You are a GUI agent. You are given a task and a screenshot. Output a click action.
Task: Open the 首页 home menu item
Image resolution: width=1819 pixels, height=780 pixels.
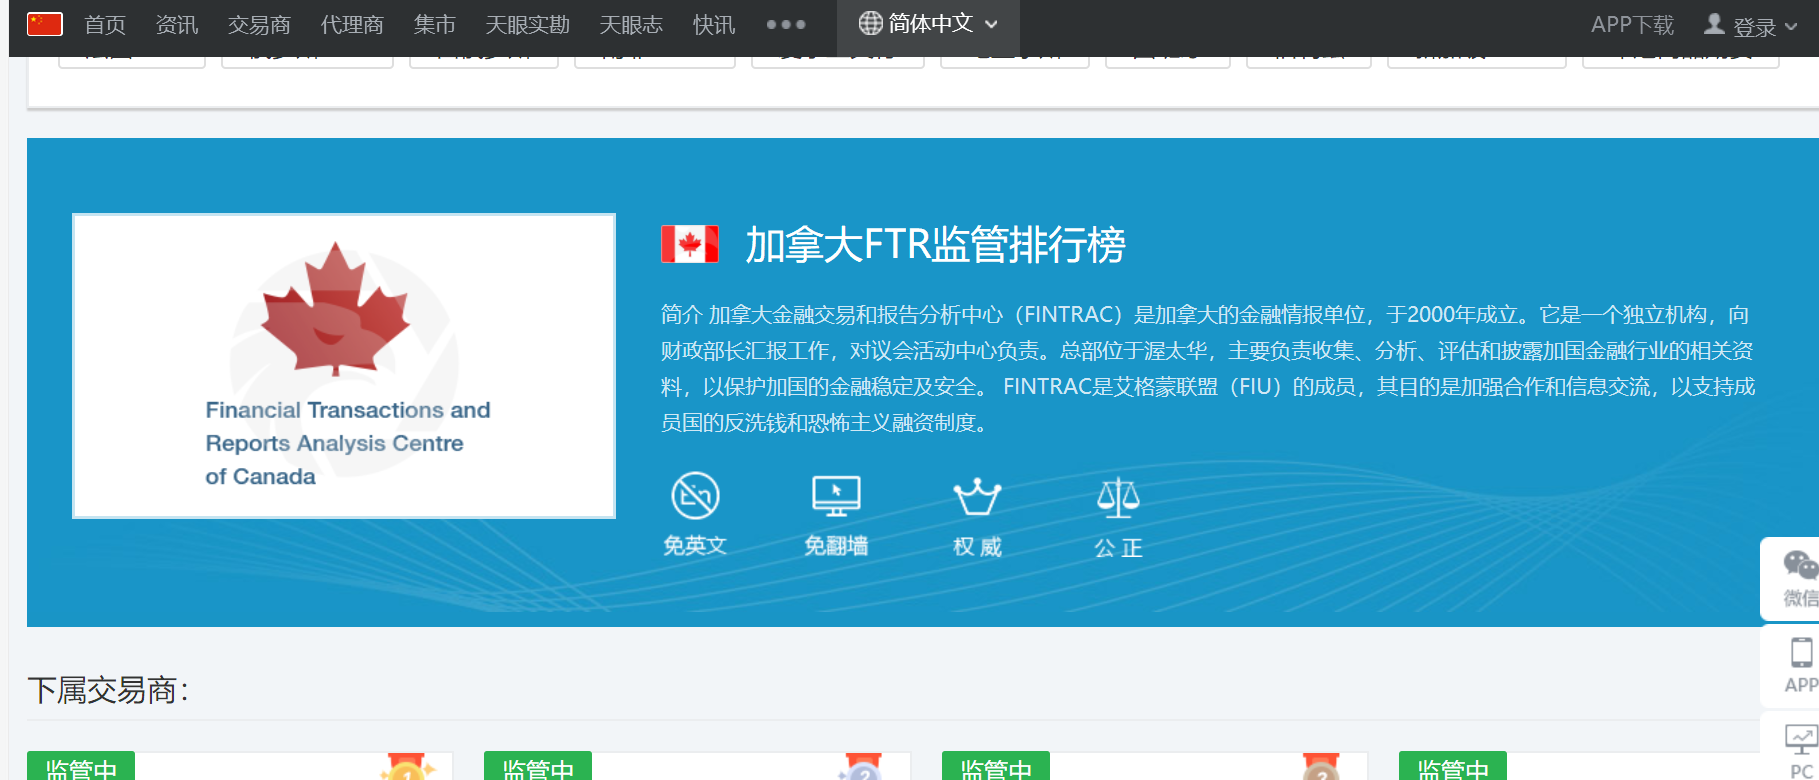105,25
